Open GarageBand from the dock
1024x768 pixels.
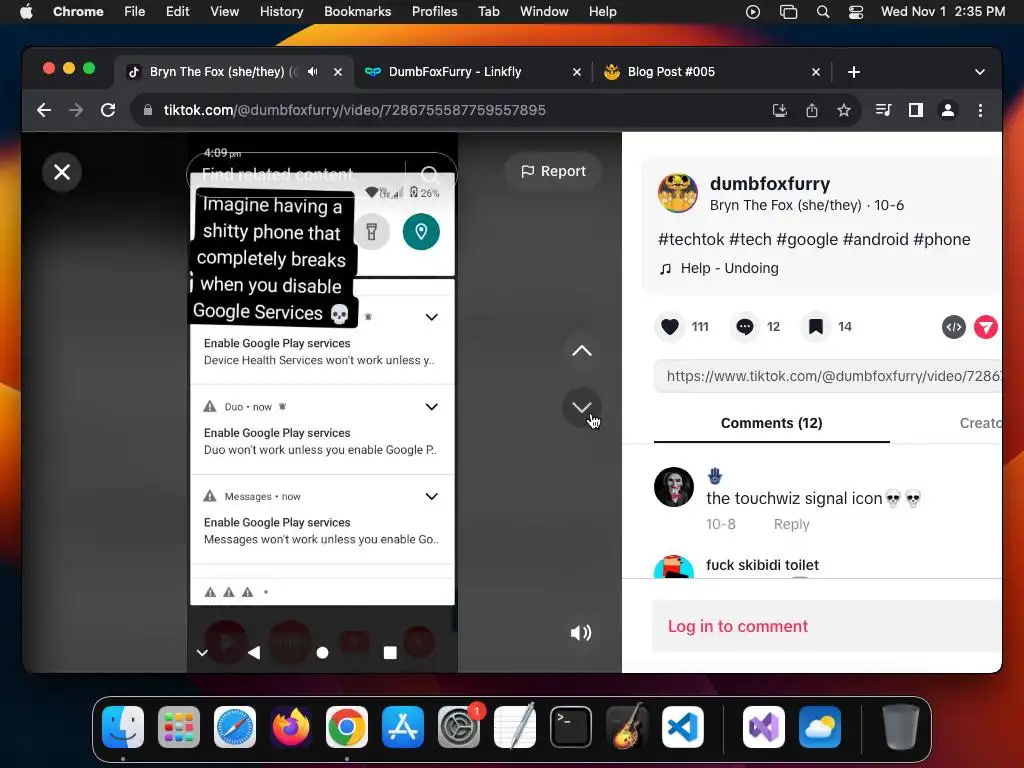coord(627,727)
